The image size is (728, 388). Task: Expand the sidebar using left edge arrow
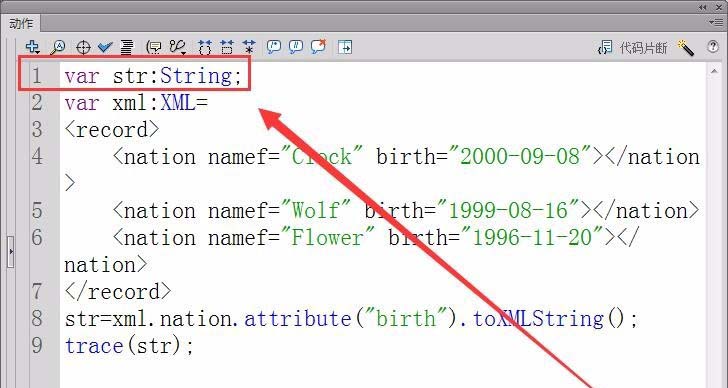(x=10, y=252)
